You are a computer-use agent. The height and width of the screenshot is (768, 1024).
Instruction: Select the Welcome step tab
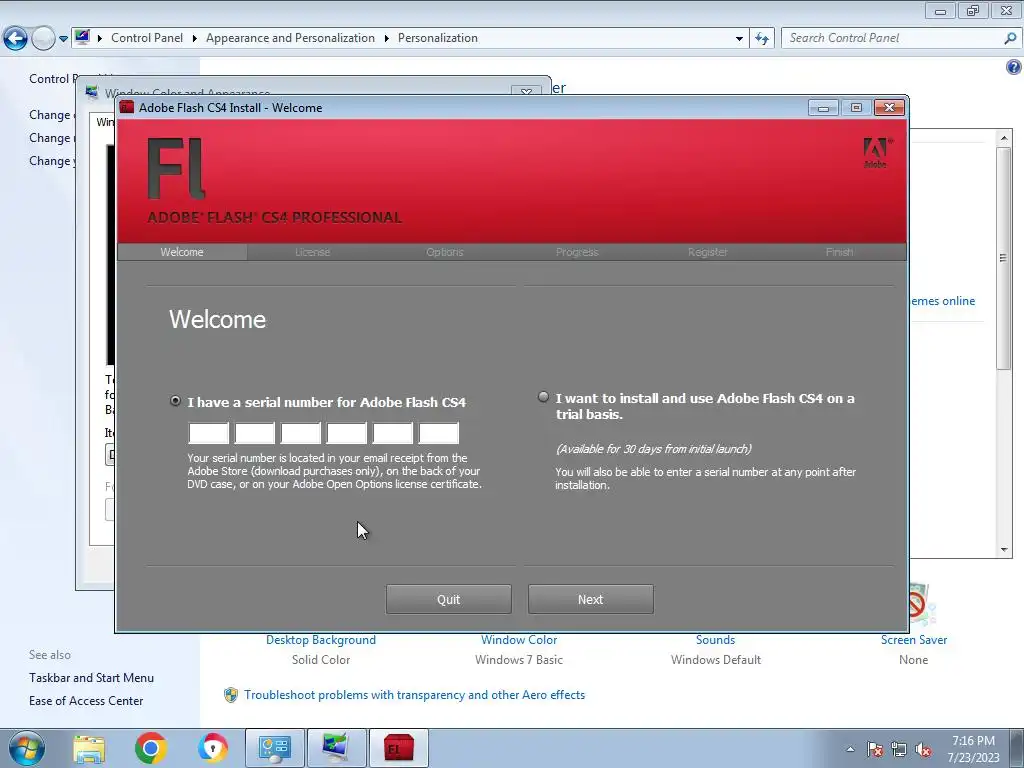(x=182, y=252)
